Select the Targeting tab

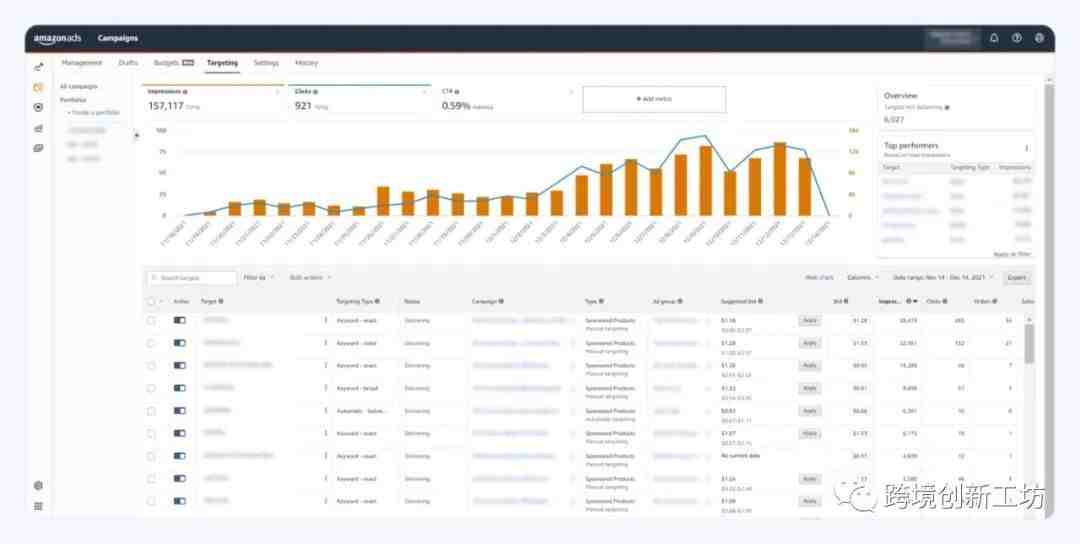coord(222,63)
